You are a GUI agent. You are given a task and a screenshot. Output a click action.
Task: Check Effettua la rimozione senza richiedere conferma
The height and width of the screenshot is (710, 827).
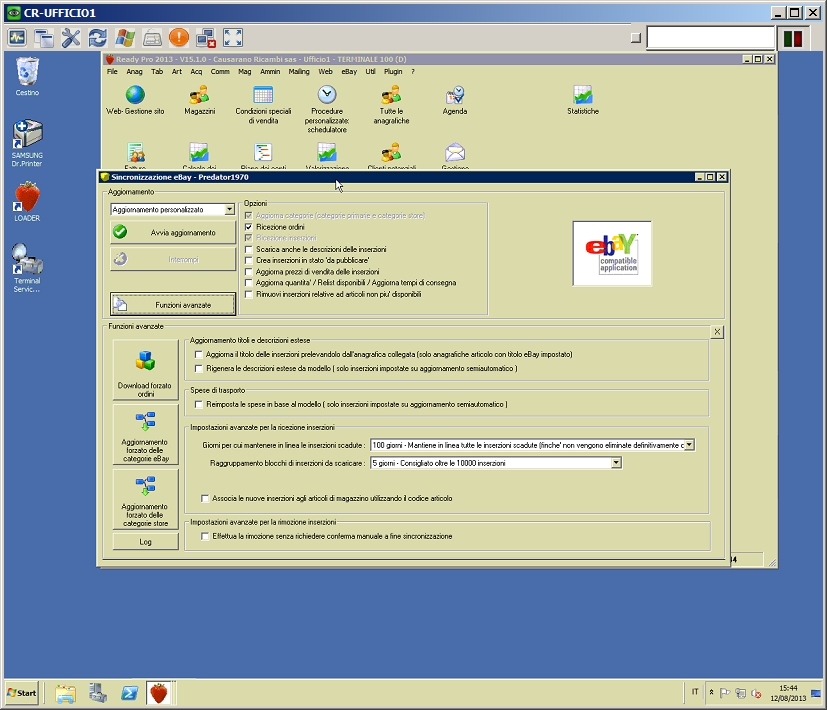point(205,536)
